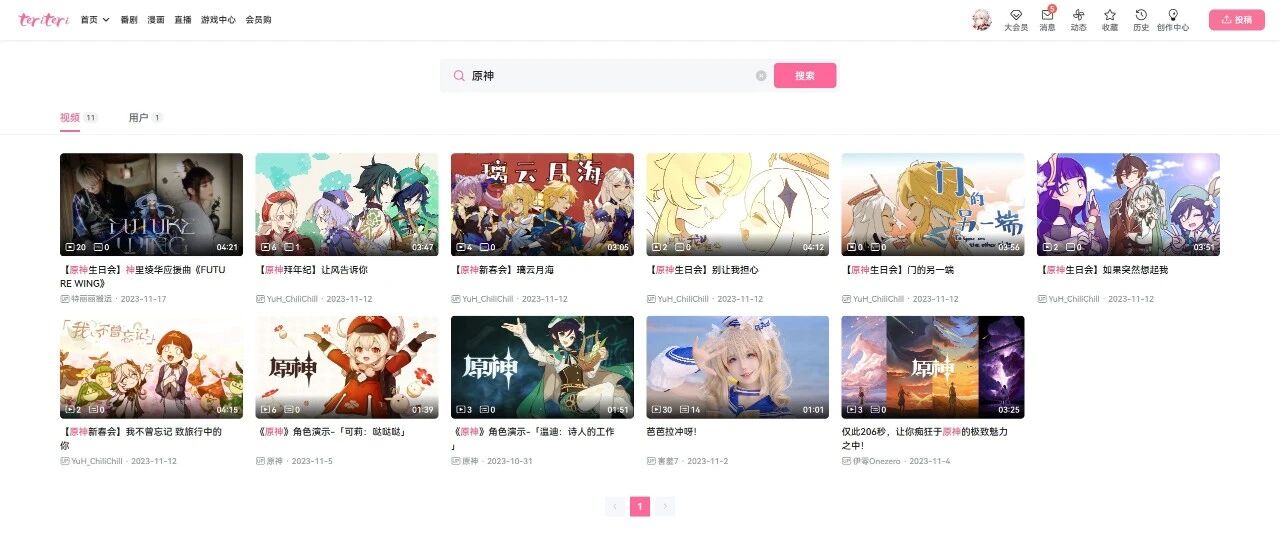Open the 动态 feed icon
Viewport: 1280px width, 544px height.
(1078, 15)
